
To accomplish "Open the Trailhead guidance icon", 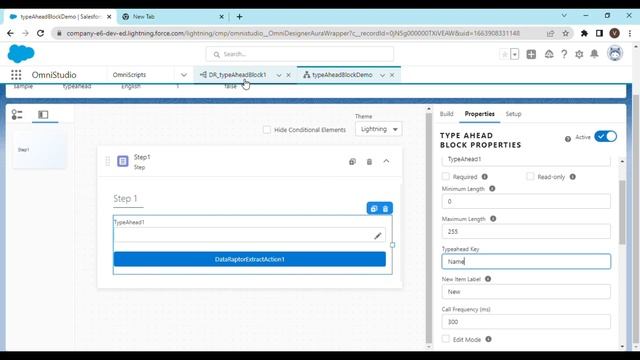I will point(549,54).
